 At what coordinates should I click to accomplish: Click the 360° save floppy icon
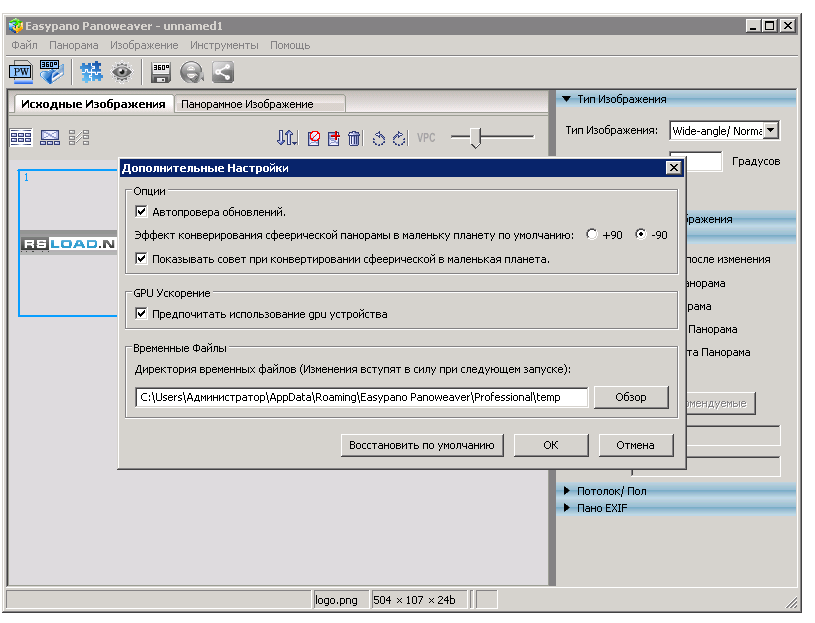coord(161,73)
